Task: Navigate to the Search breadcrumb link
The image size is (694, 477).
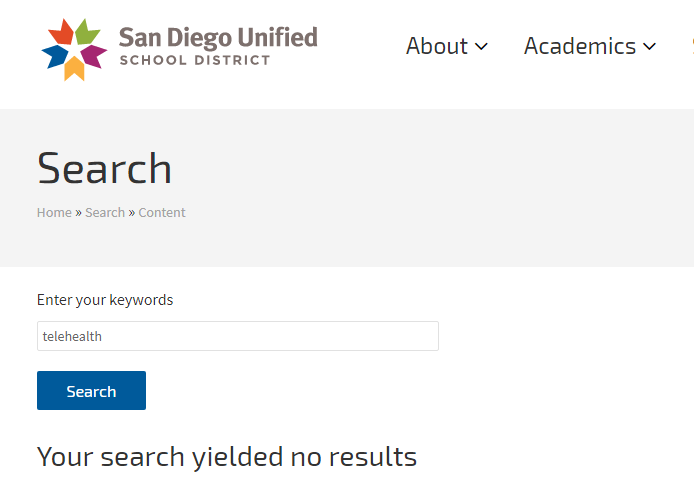Action: coord(105,212)
